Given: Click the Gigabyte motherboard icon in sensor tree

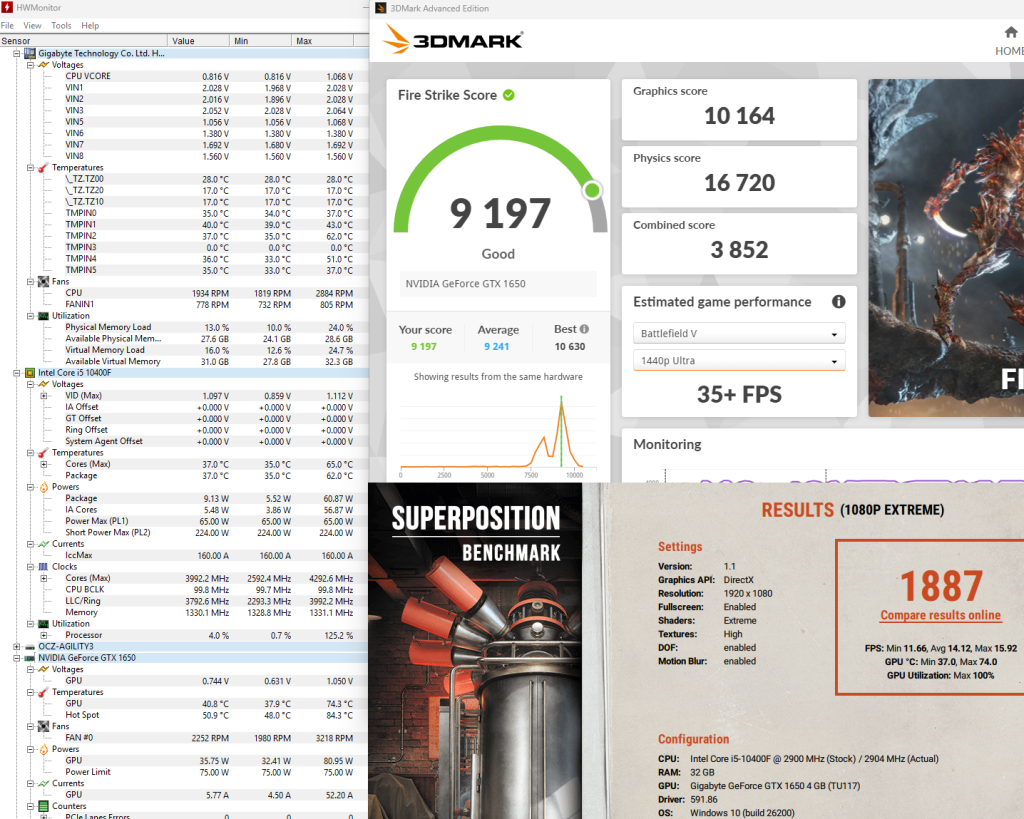Looking at the screenshot, I should point(29,54).
